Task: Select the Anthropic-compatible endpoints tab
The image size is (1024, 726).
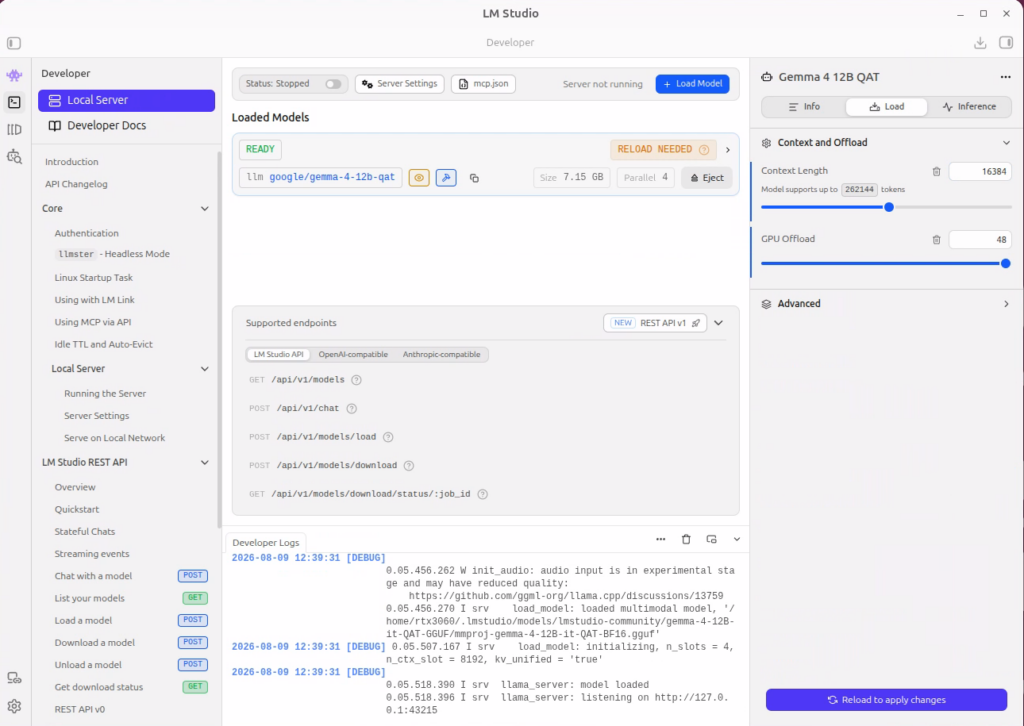Action: [441, 355]
